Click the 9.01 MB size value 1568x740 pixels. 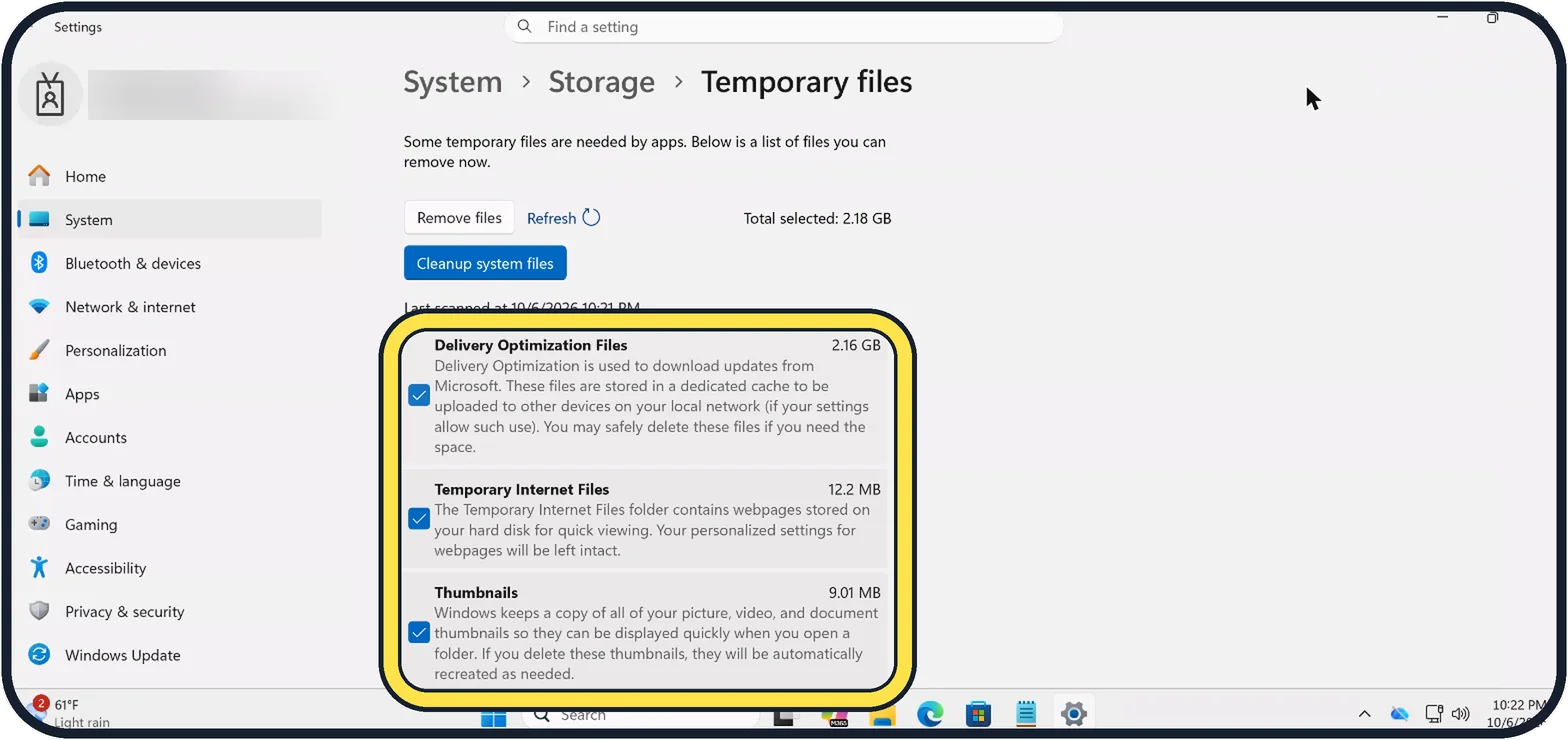[855, 592]
